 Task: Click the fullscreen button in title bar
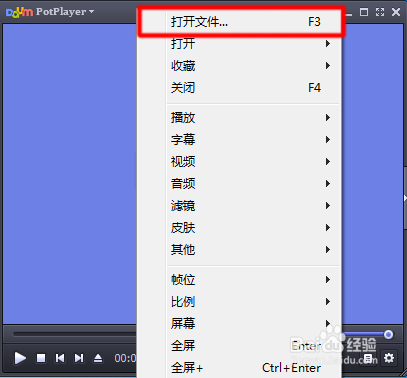tap(380, 12)
